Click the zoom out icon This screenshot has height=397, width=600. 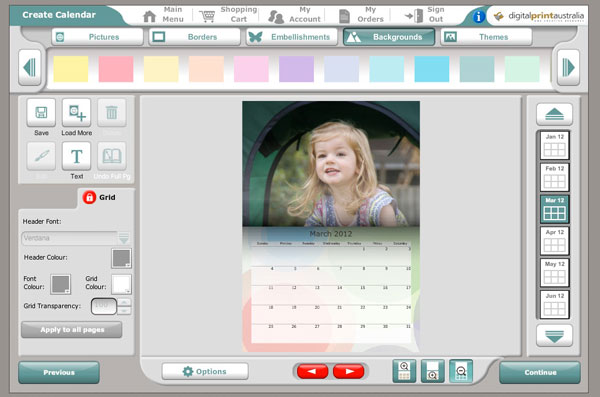461,371
